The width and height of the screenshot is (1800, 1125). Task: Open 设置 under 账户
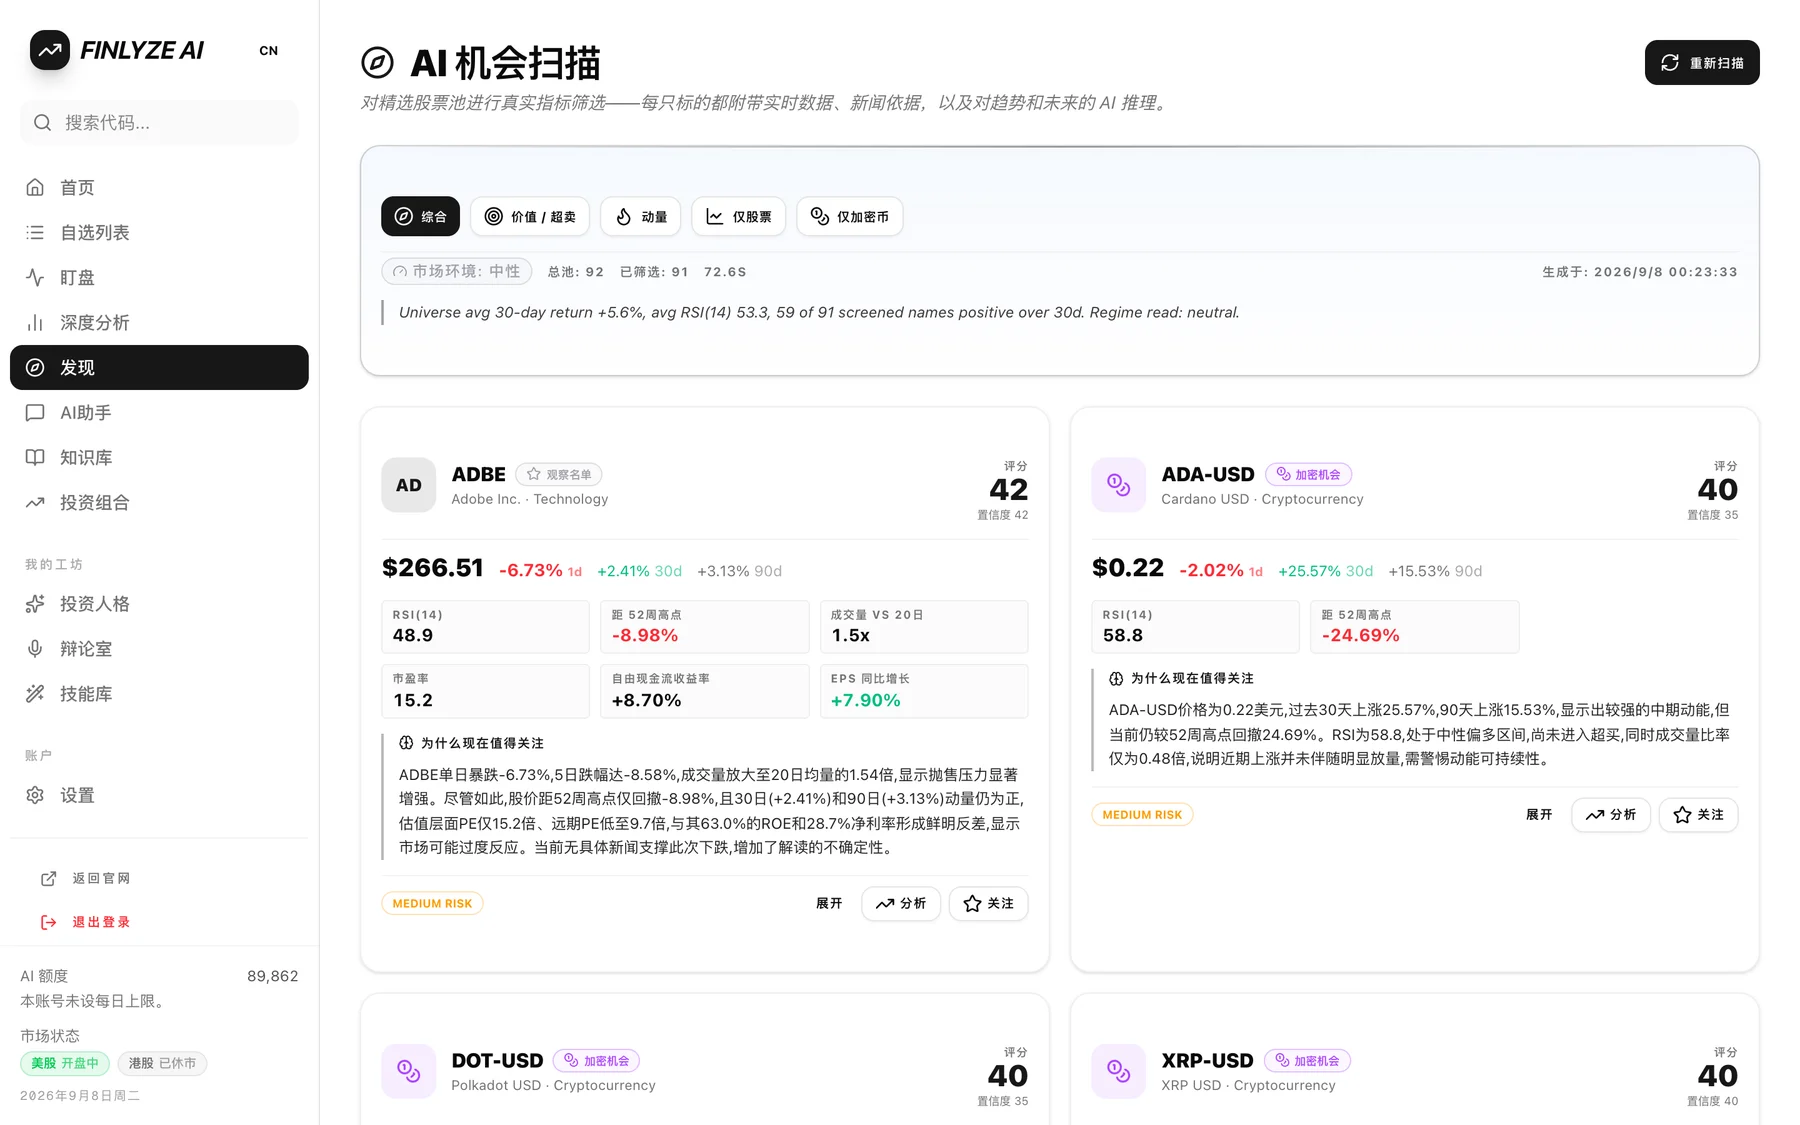click(159, 795)
